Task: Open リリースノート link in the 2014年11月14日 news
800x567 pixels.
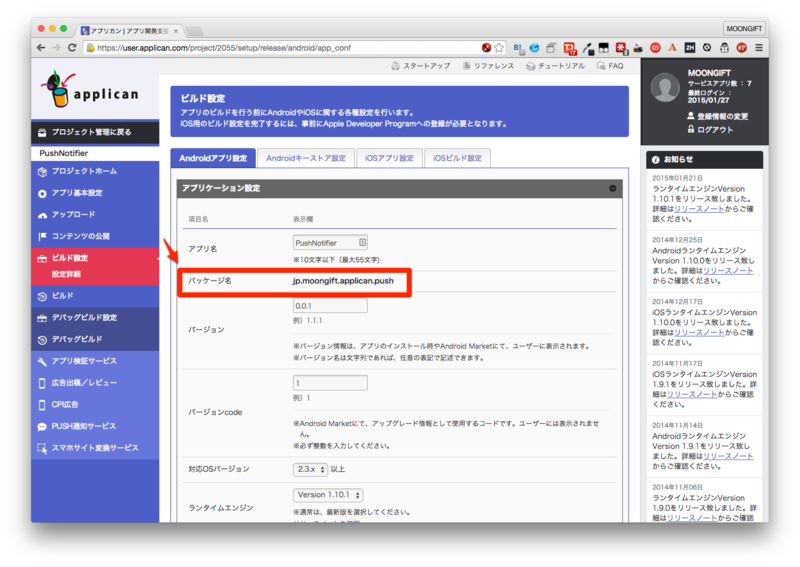Action: 728,456
